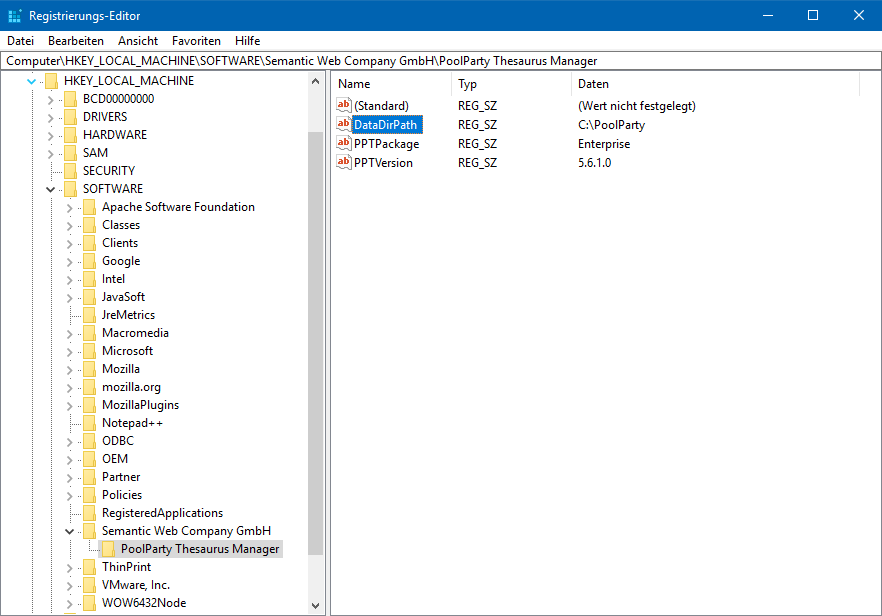Expand the Macromedia key
The height and width of the screenshot is (616, 882).
pyautogui.click(x=69, y=334)
